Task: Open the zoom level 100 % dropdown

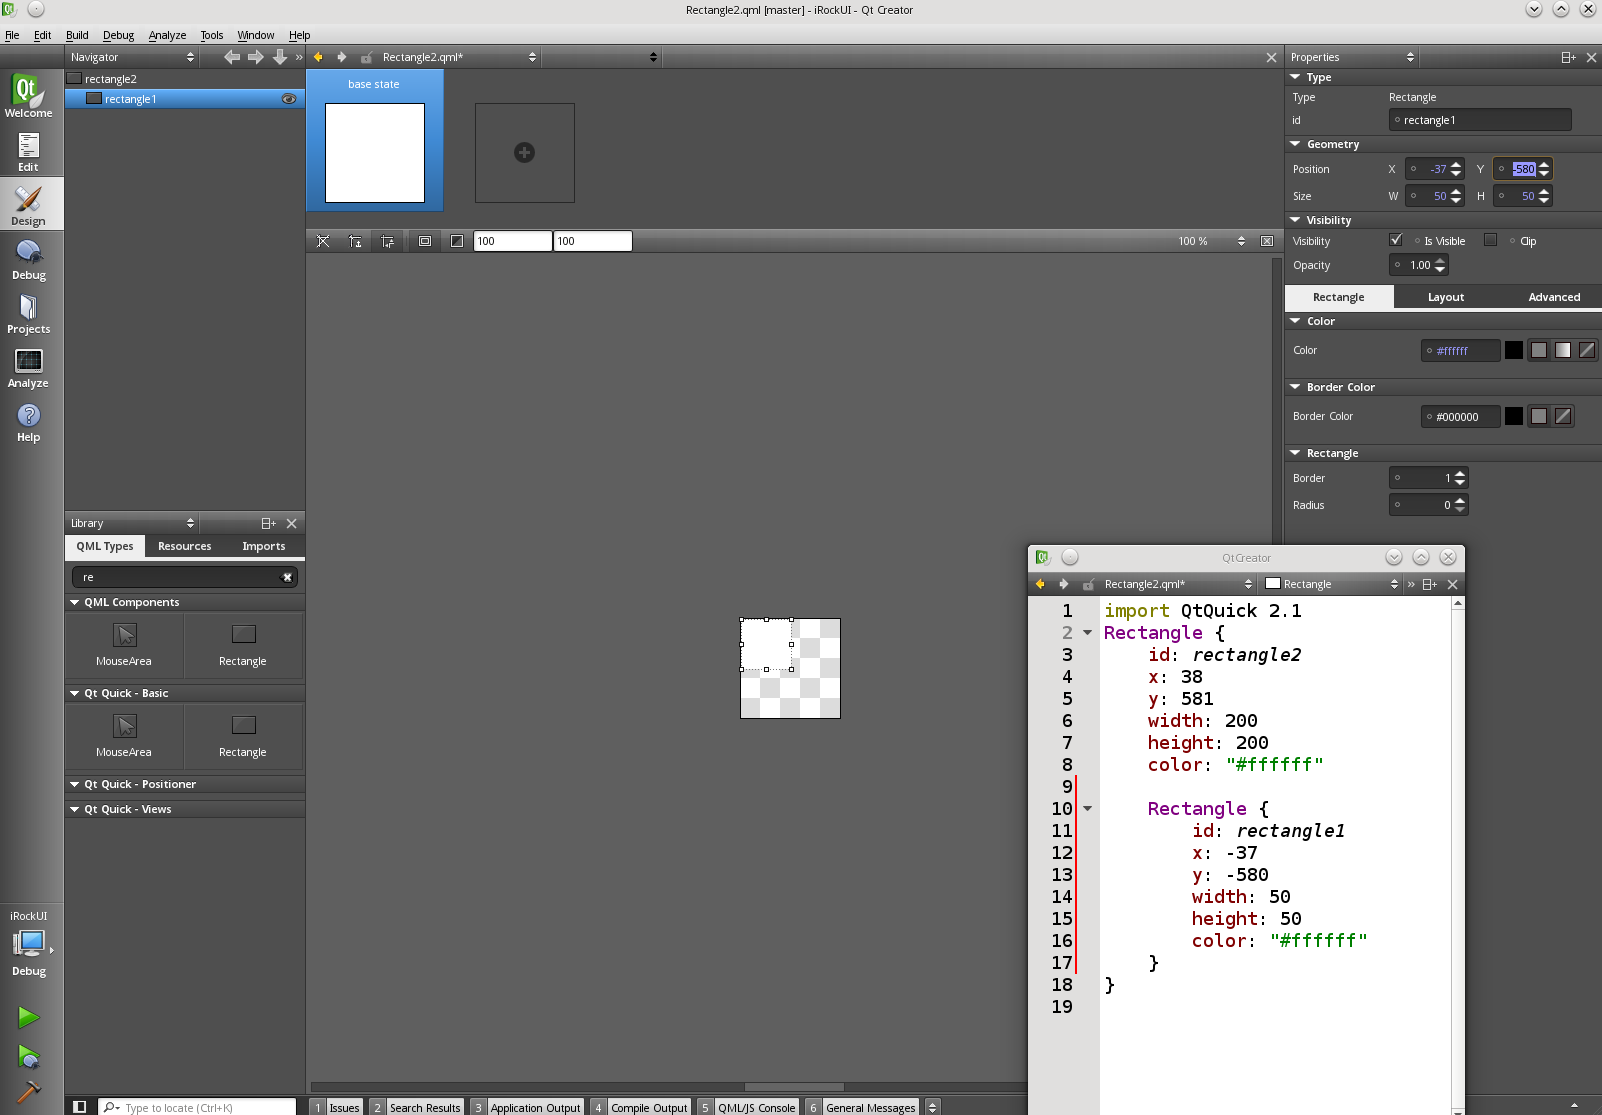Action: click(1211, 241)
